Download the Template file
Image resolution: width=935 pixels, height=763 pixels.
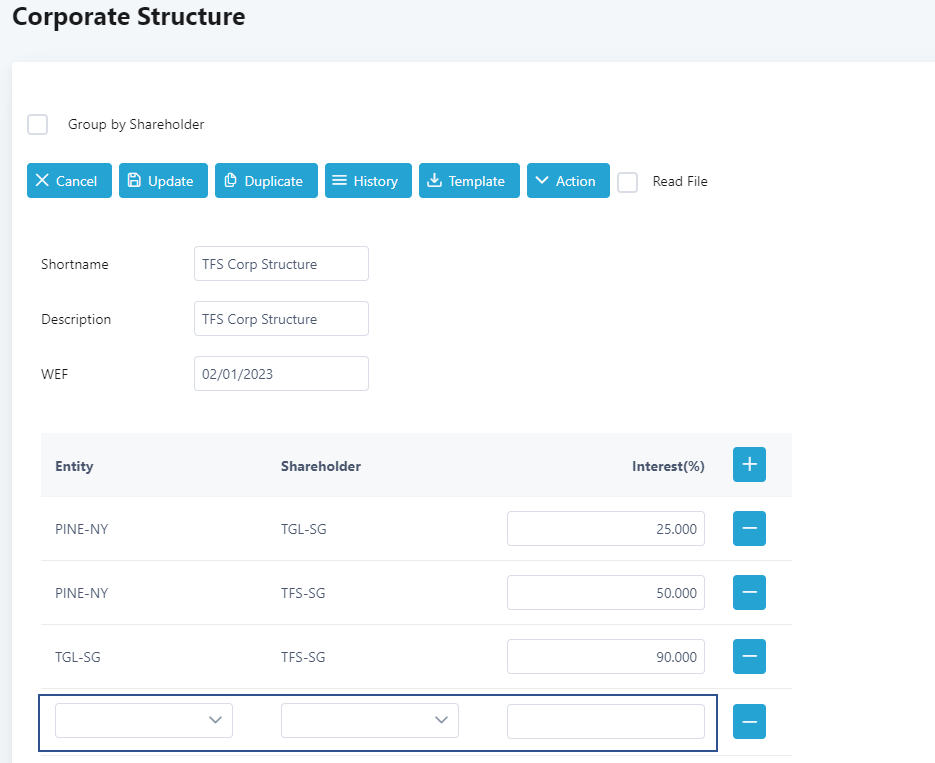point(469,181)
